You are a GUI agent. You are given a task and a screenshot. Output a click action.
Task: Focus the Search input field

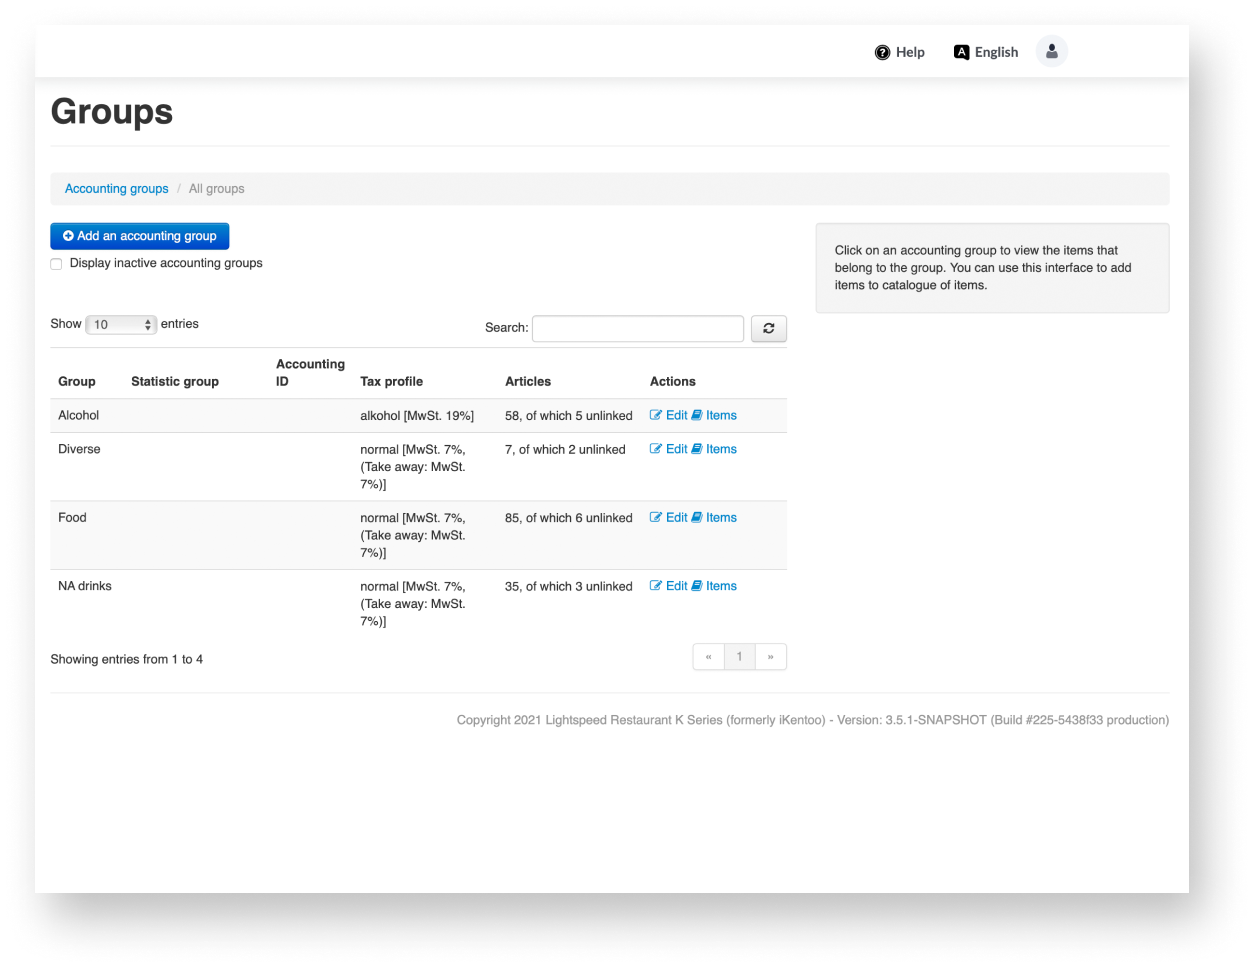click(638, 328)
